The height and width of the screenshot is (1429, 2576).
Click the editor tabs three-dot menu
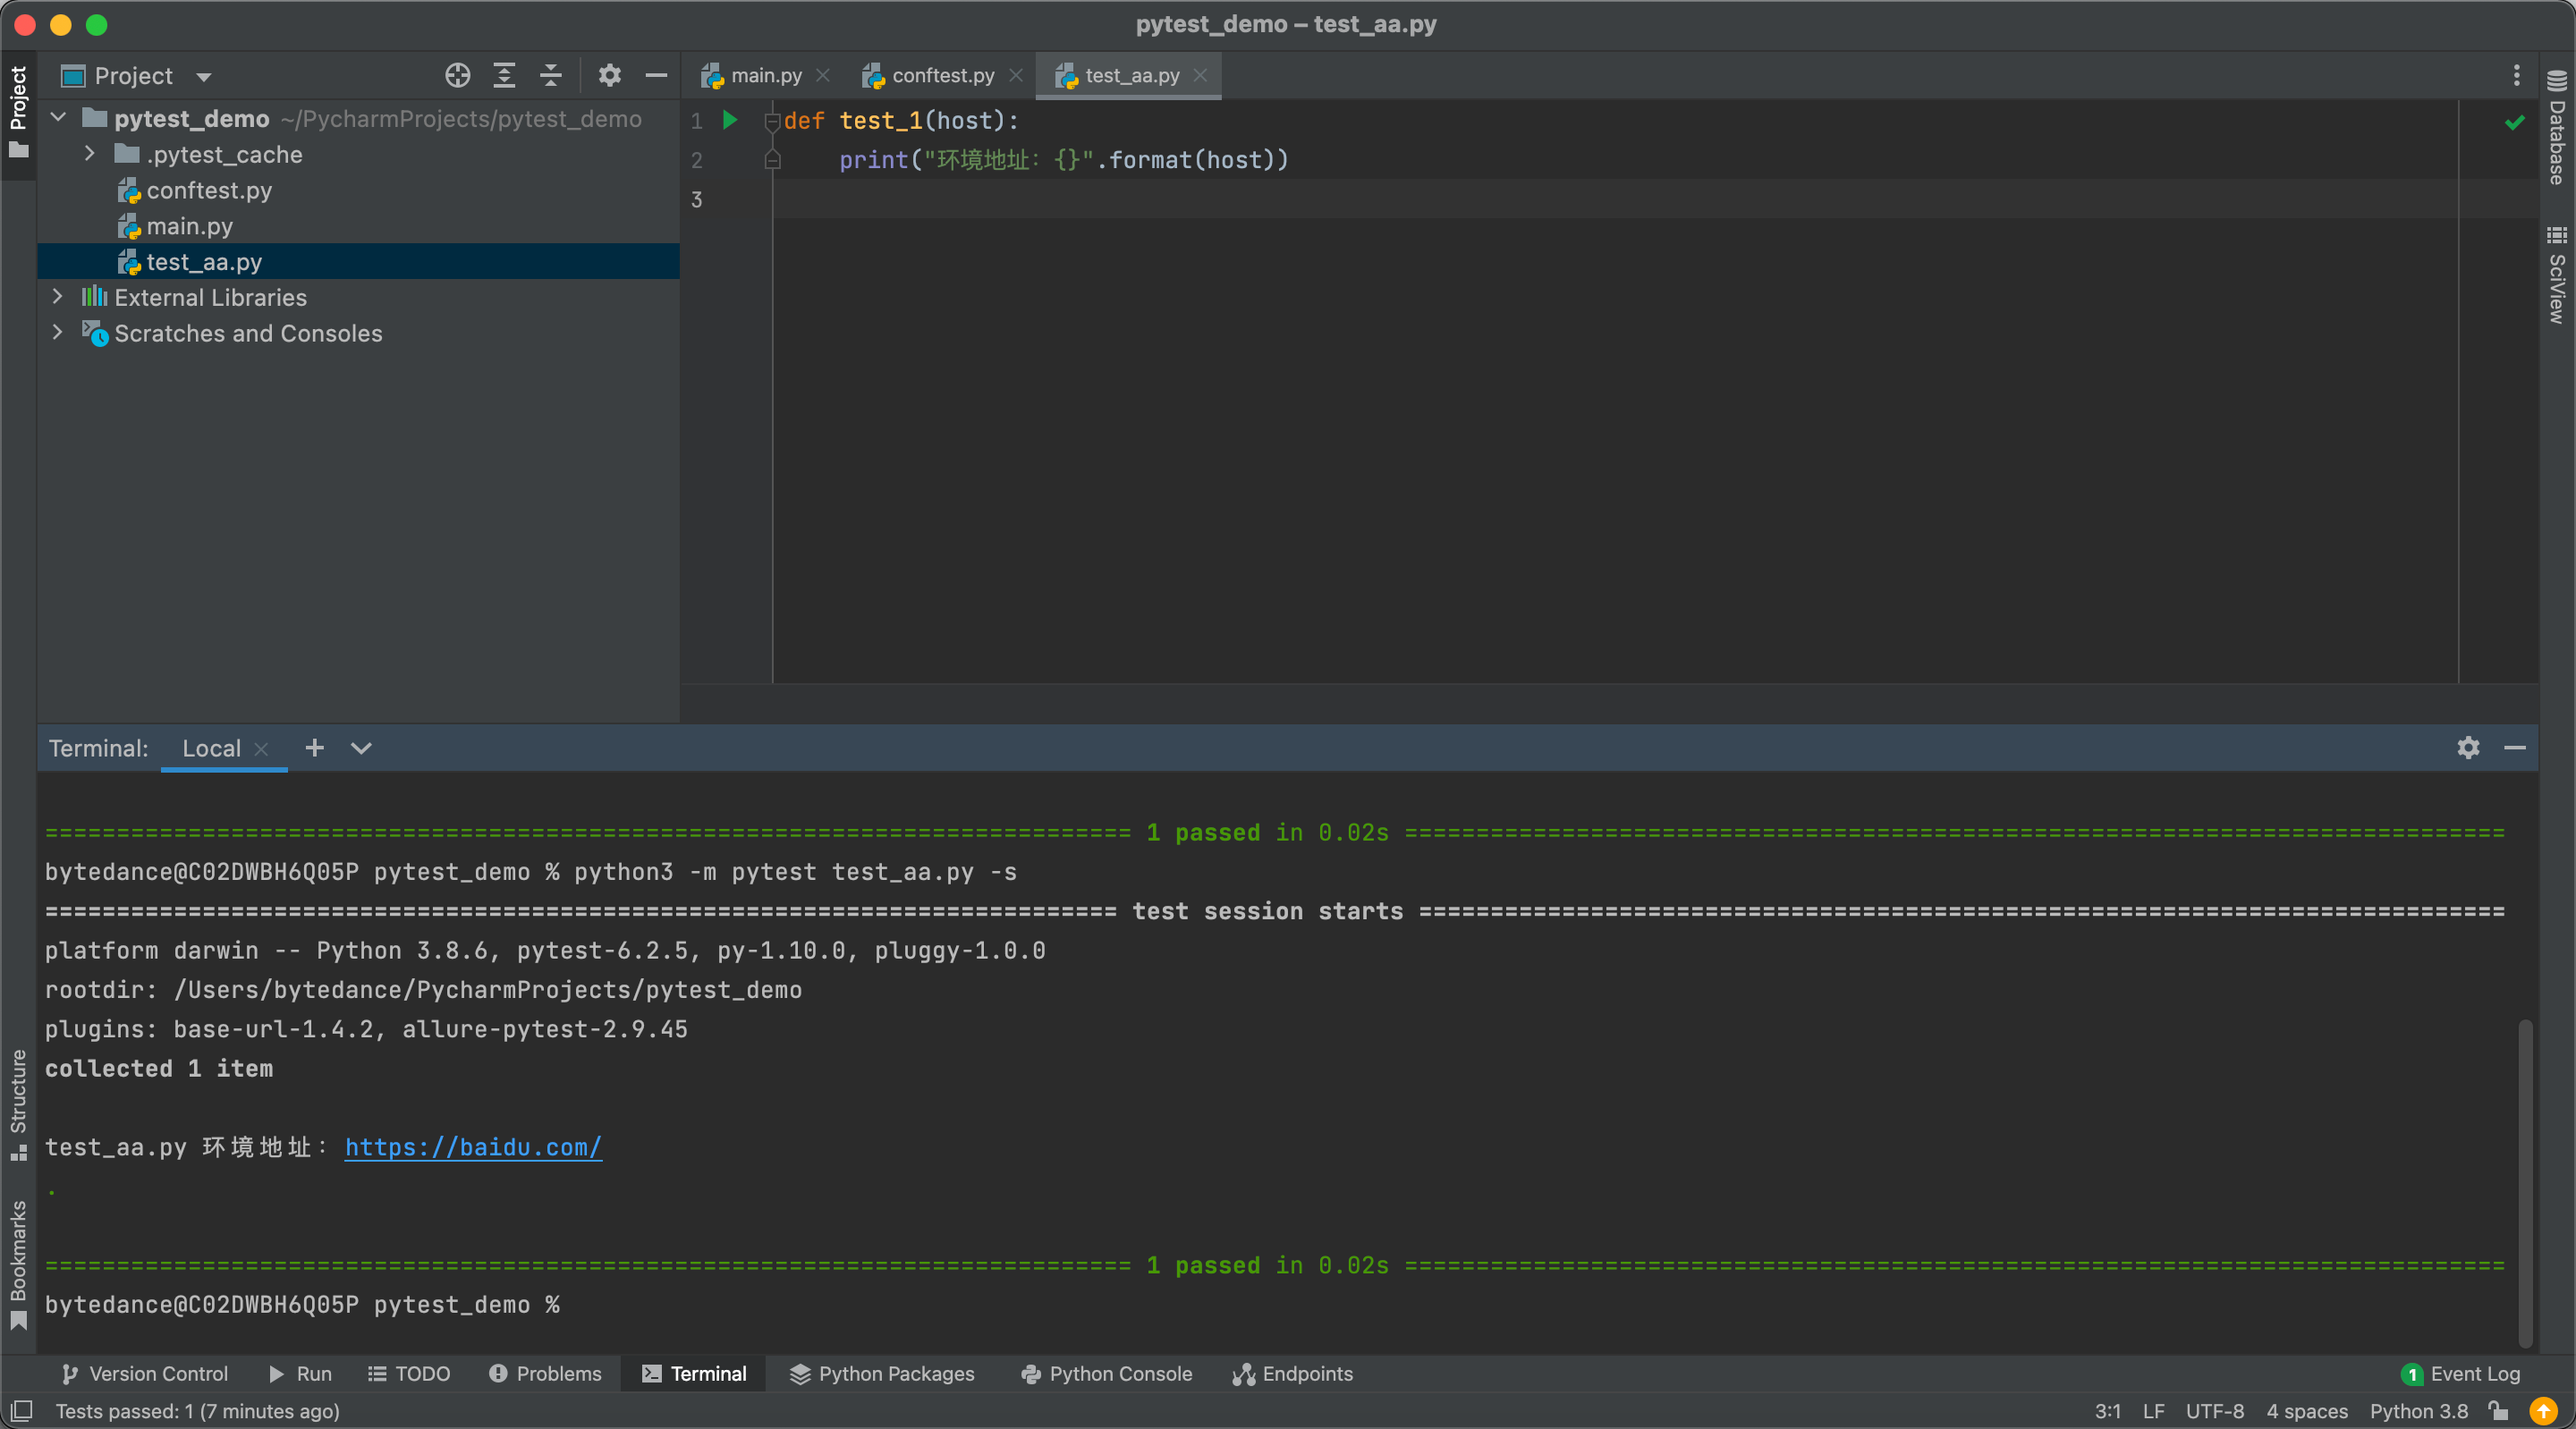(x=2516, y=76)
